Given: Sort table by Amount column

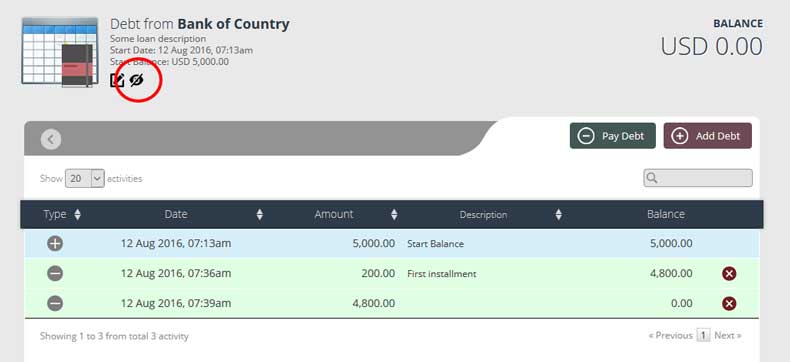Looking at the screenshot, I should pos(394,214).
